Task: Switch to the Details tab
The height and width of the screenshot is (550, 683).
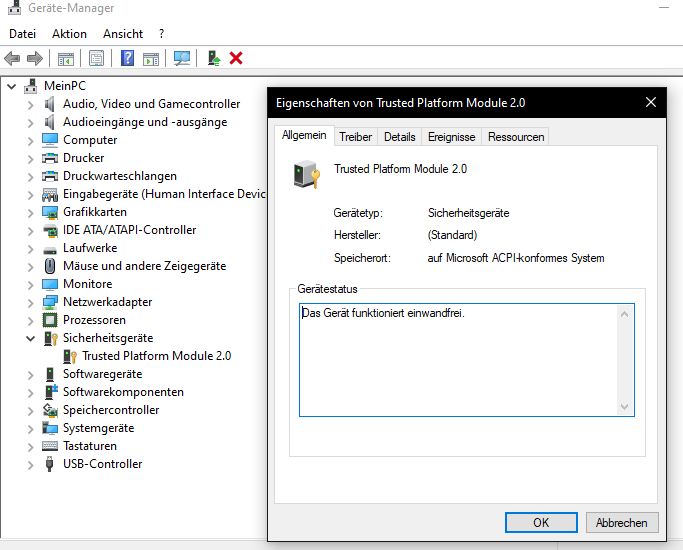Action: (399, 137)
